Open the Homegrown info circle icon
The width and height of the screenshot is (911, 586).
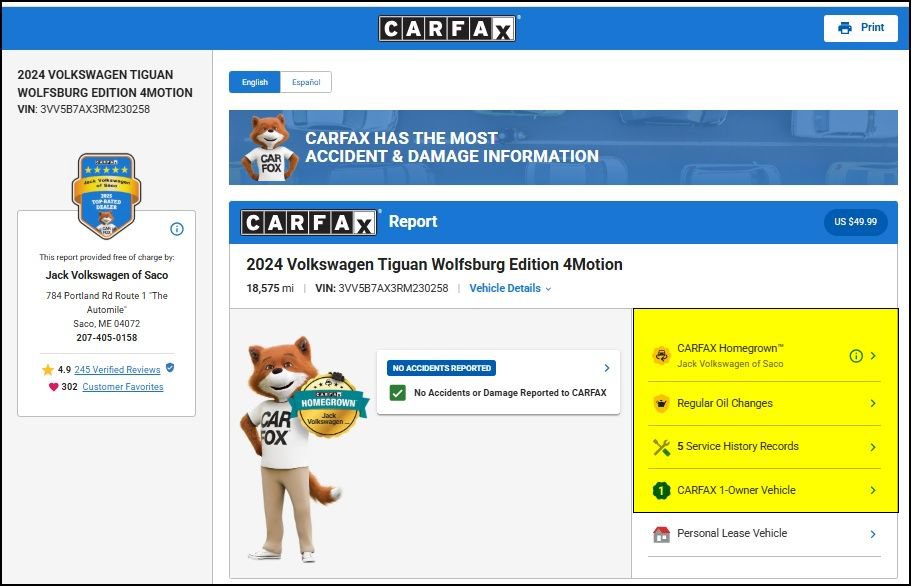coord(856,355)
